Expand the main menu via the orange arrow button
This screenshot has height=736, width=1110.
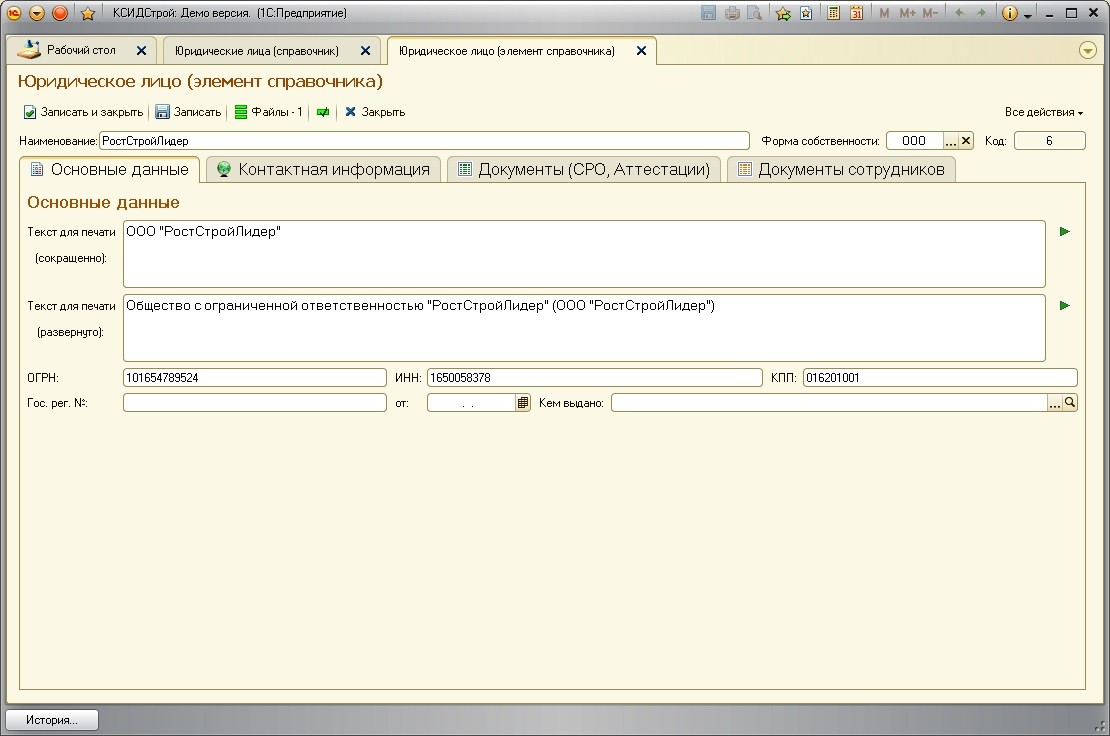coord(37,13)
